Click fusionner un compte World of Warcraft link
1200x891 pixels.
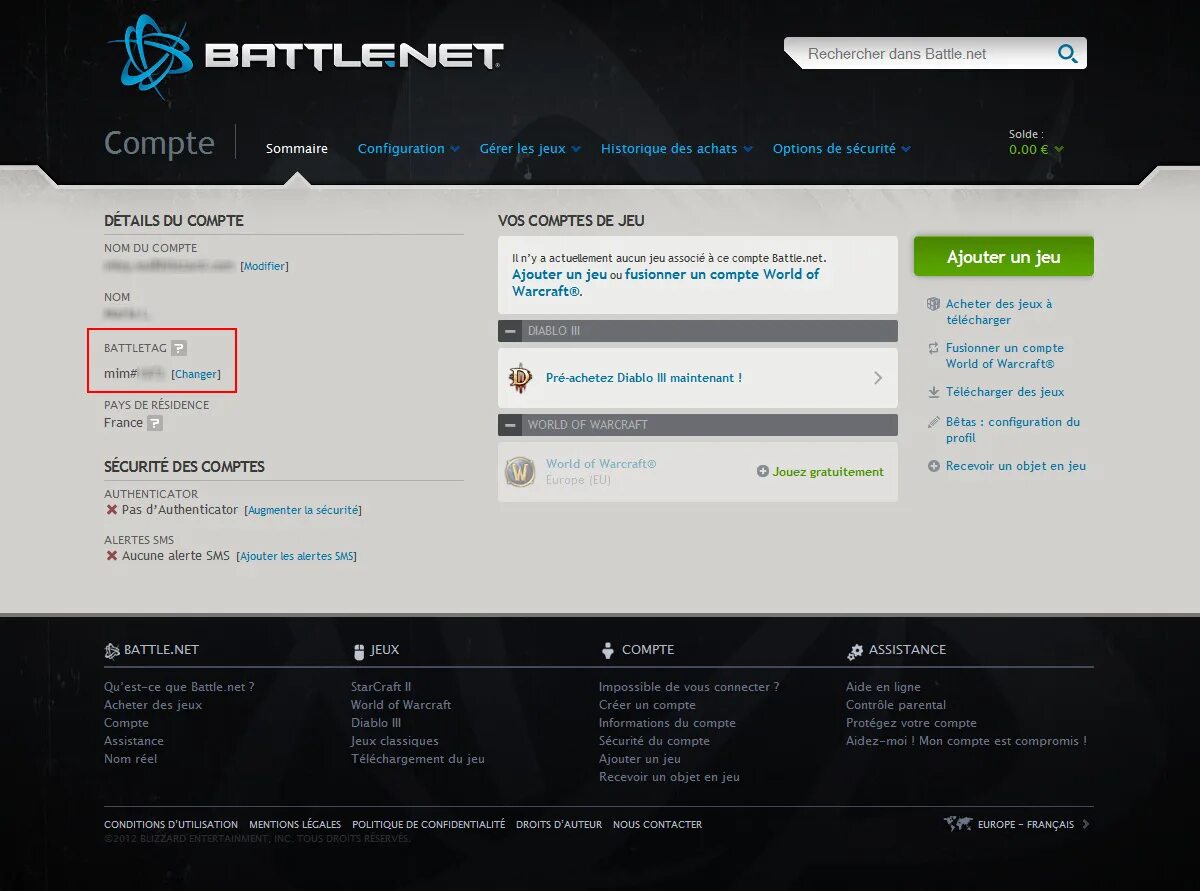click(x=666, y=283)
